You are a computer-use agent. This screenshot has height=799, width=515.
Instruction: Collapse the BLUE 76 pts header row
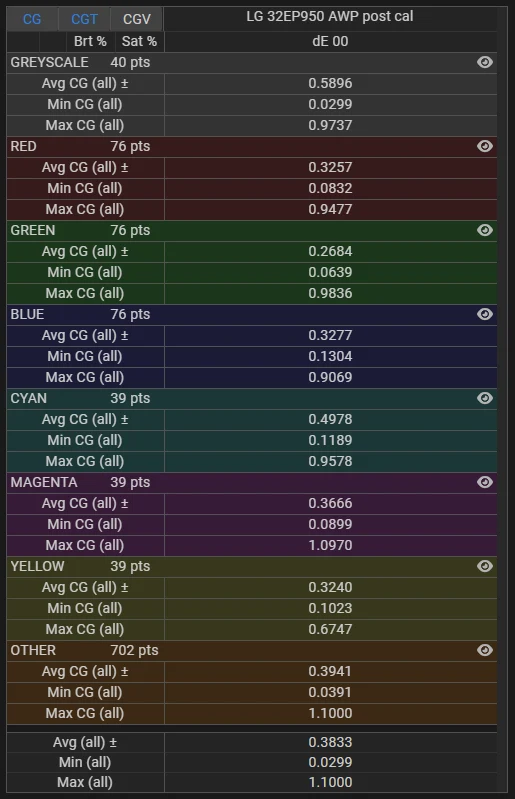point(252,314)
